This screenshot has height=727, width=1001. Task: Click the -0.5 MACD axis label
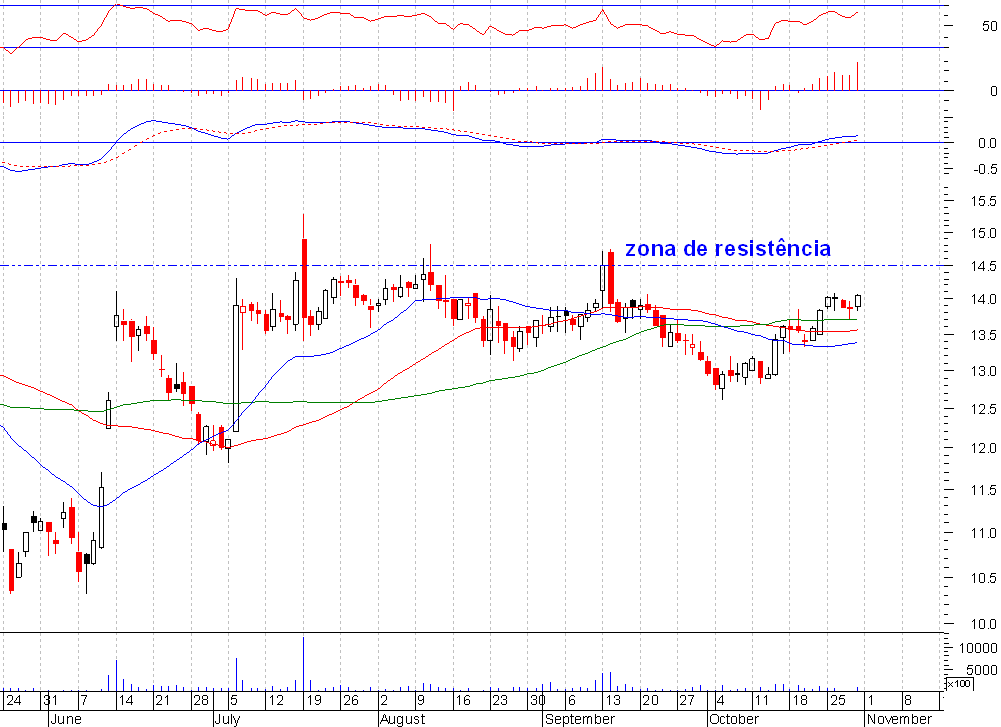tap(985, 169)
